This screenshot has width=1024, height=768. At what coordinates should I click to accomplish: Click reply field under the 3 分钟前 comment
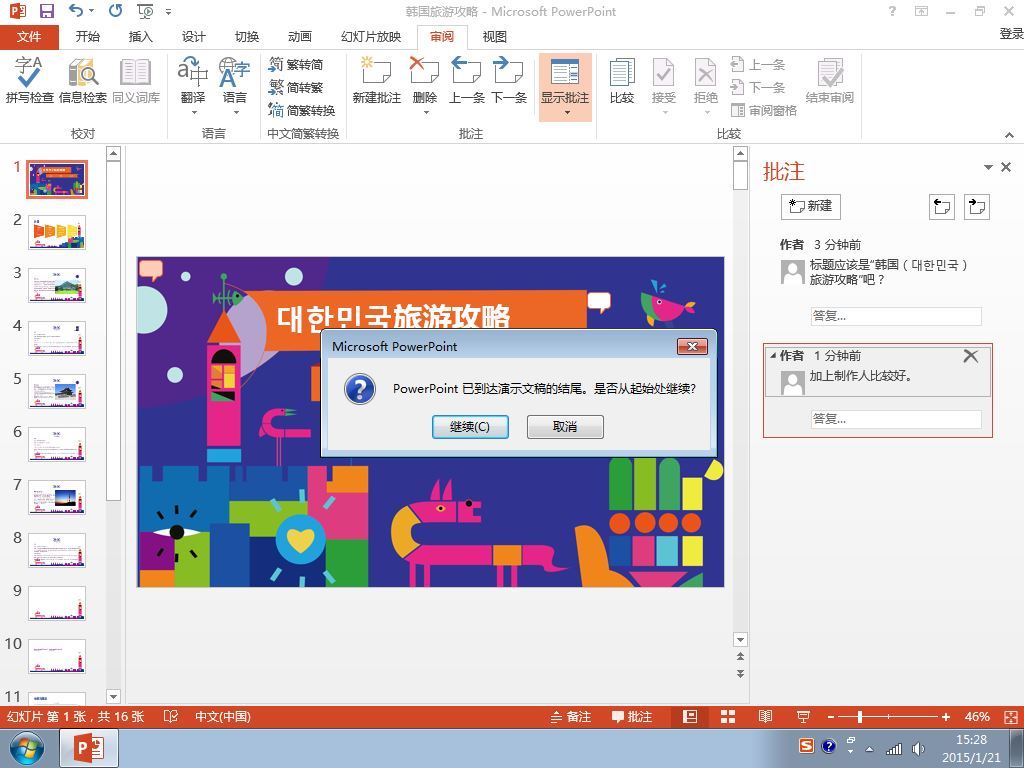[895, 316]
